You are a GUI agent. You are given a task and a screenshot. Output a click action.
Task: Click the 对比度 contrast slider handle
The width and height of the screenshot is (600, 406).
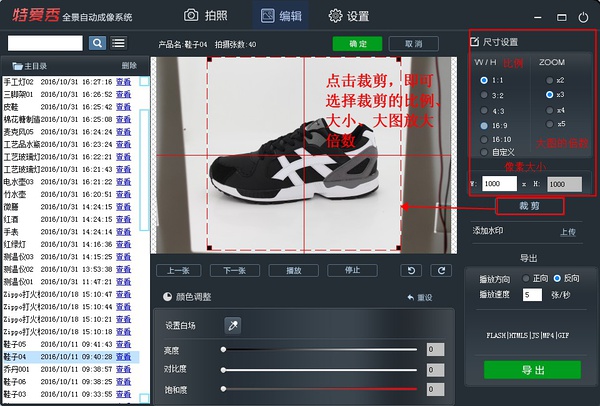223,370
